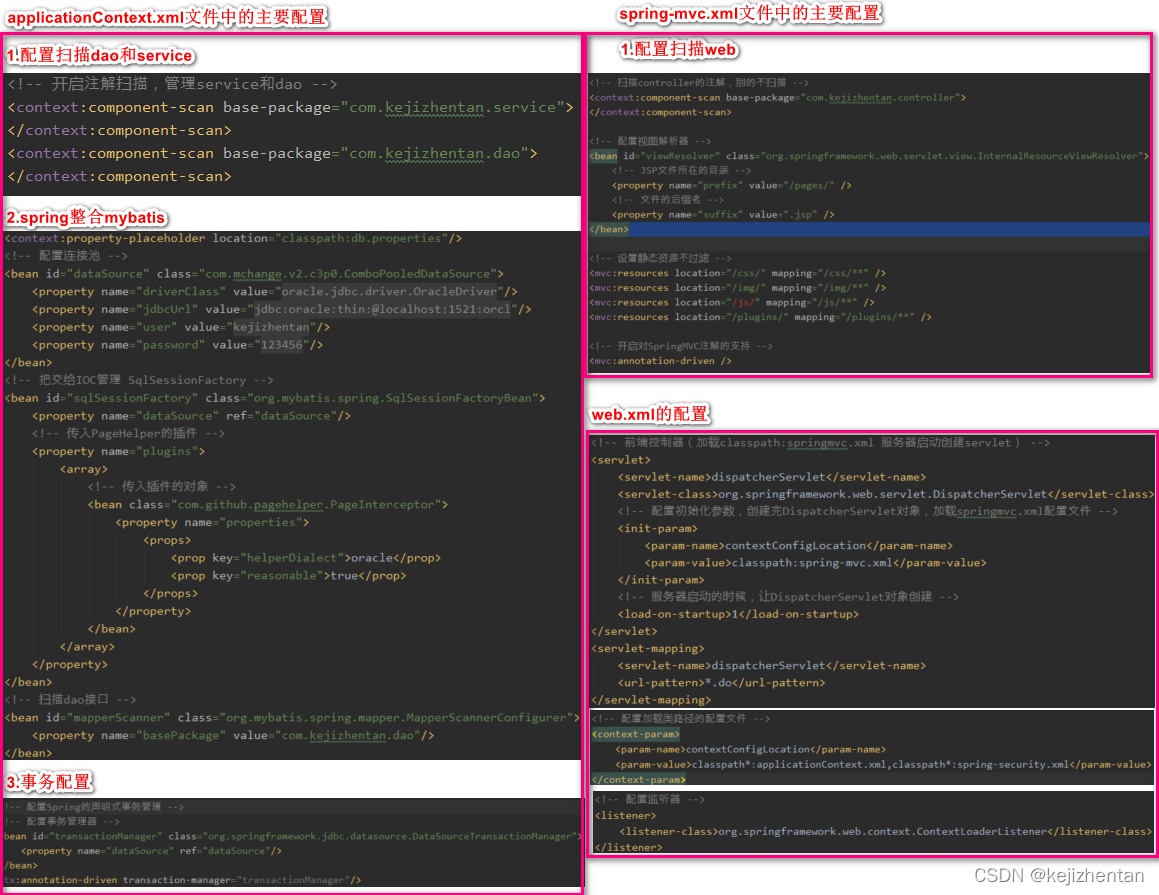Click the prefix property with value /pages/
This screenshot has width=1159, height=895.
click(x=732, y=185)
